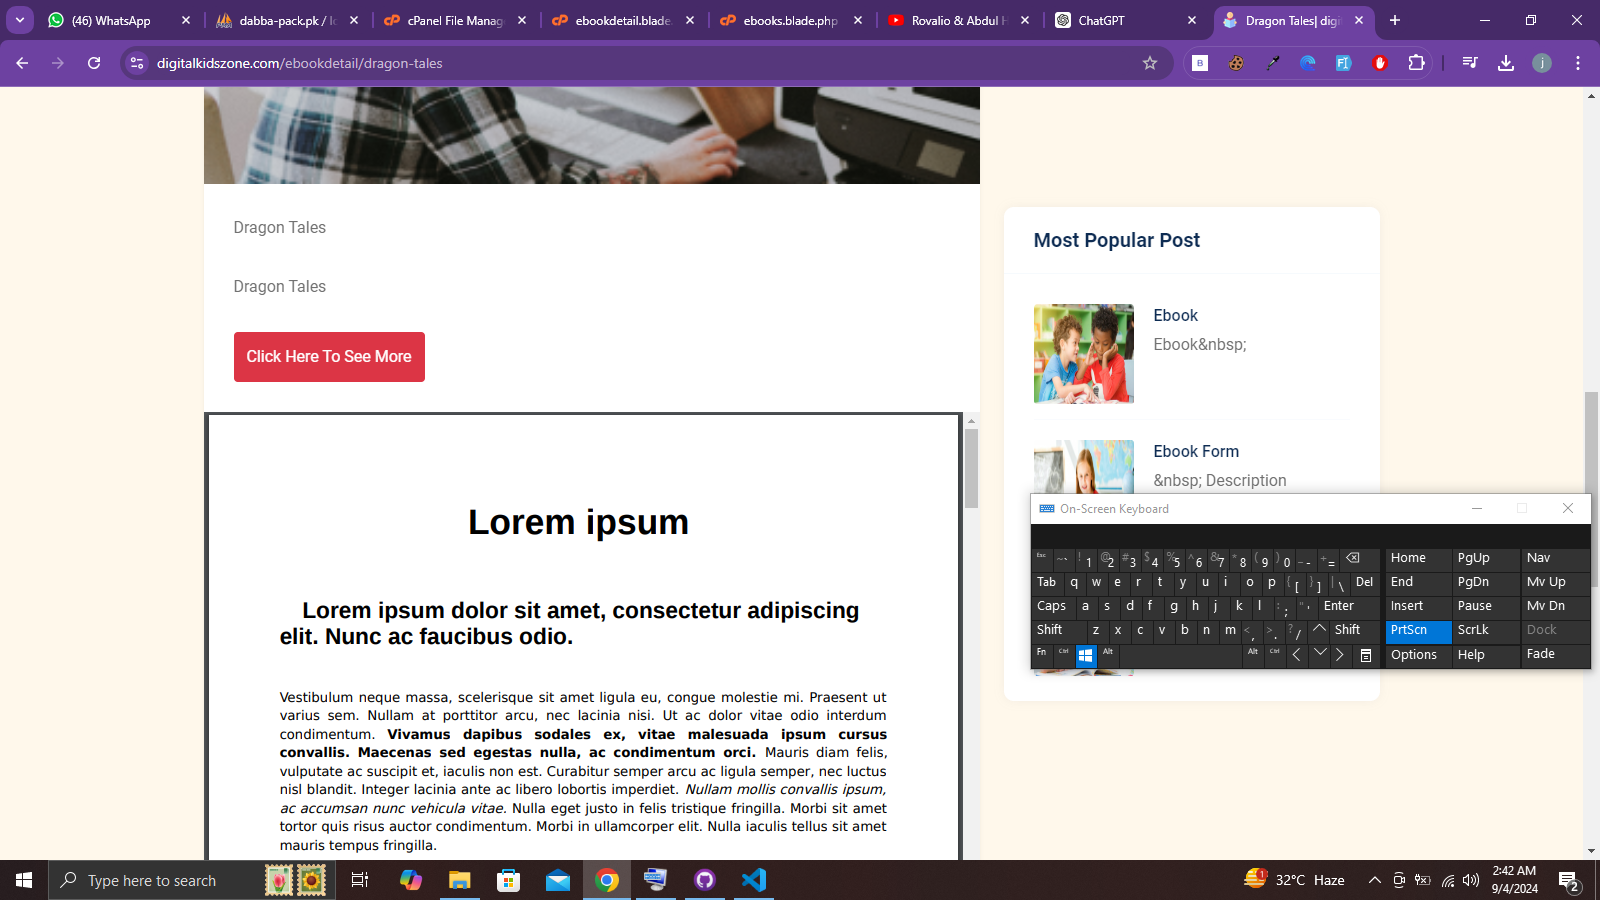Viewport: 1600px width, 900px height.
Task: Bookmark this page with the star icon
Action: [1150, 63]
